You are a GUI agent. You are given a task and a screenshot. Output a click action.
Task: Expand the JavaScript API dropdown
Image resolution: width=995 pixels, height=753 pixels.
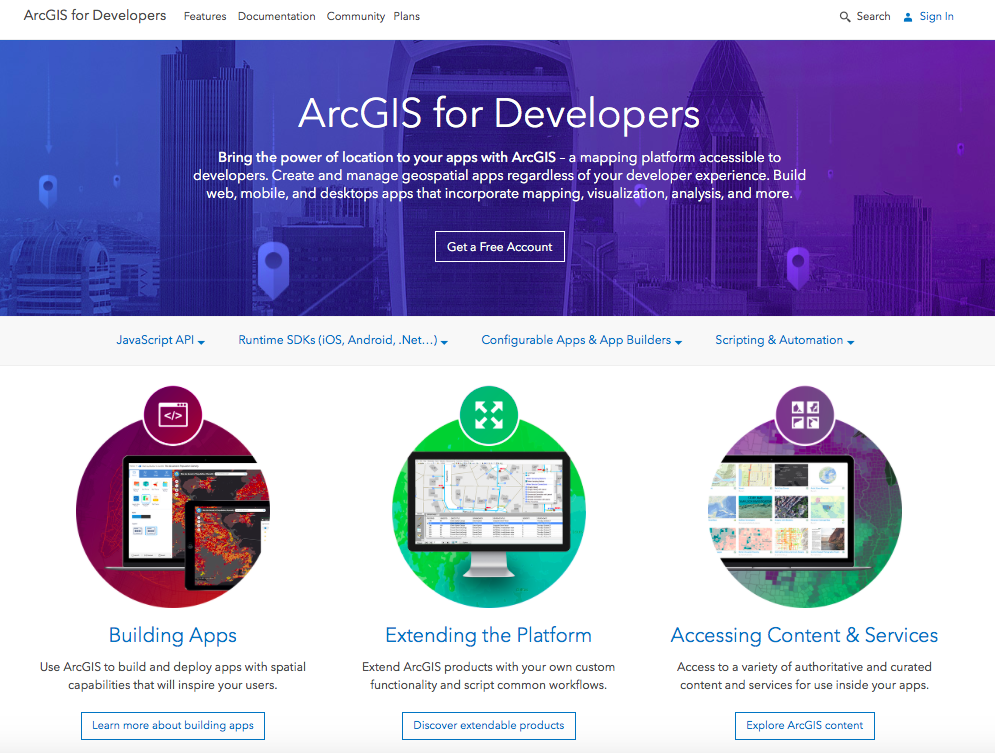coord(161,340)
